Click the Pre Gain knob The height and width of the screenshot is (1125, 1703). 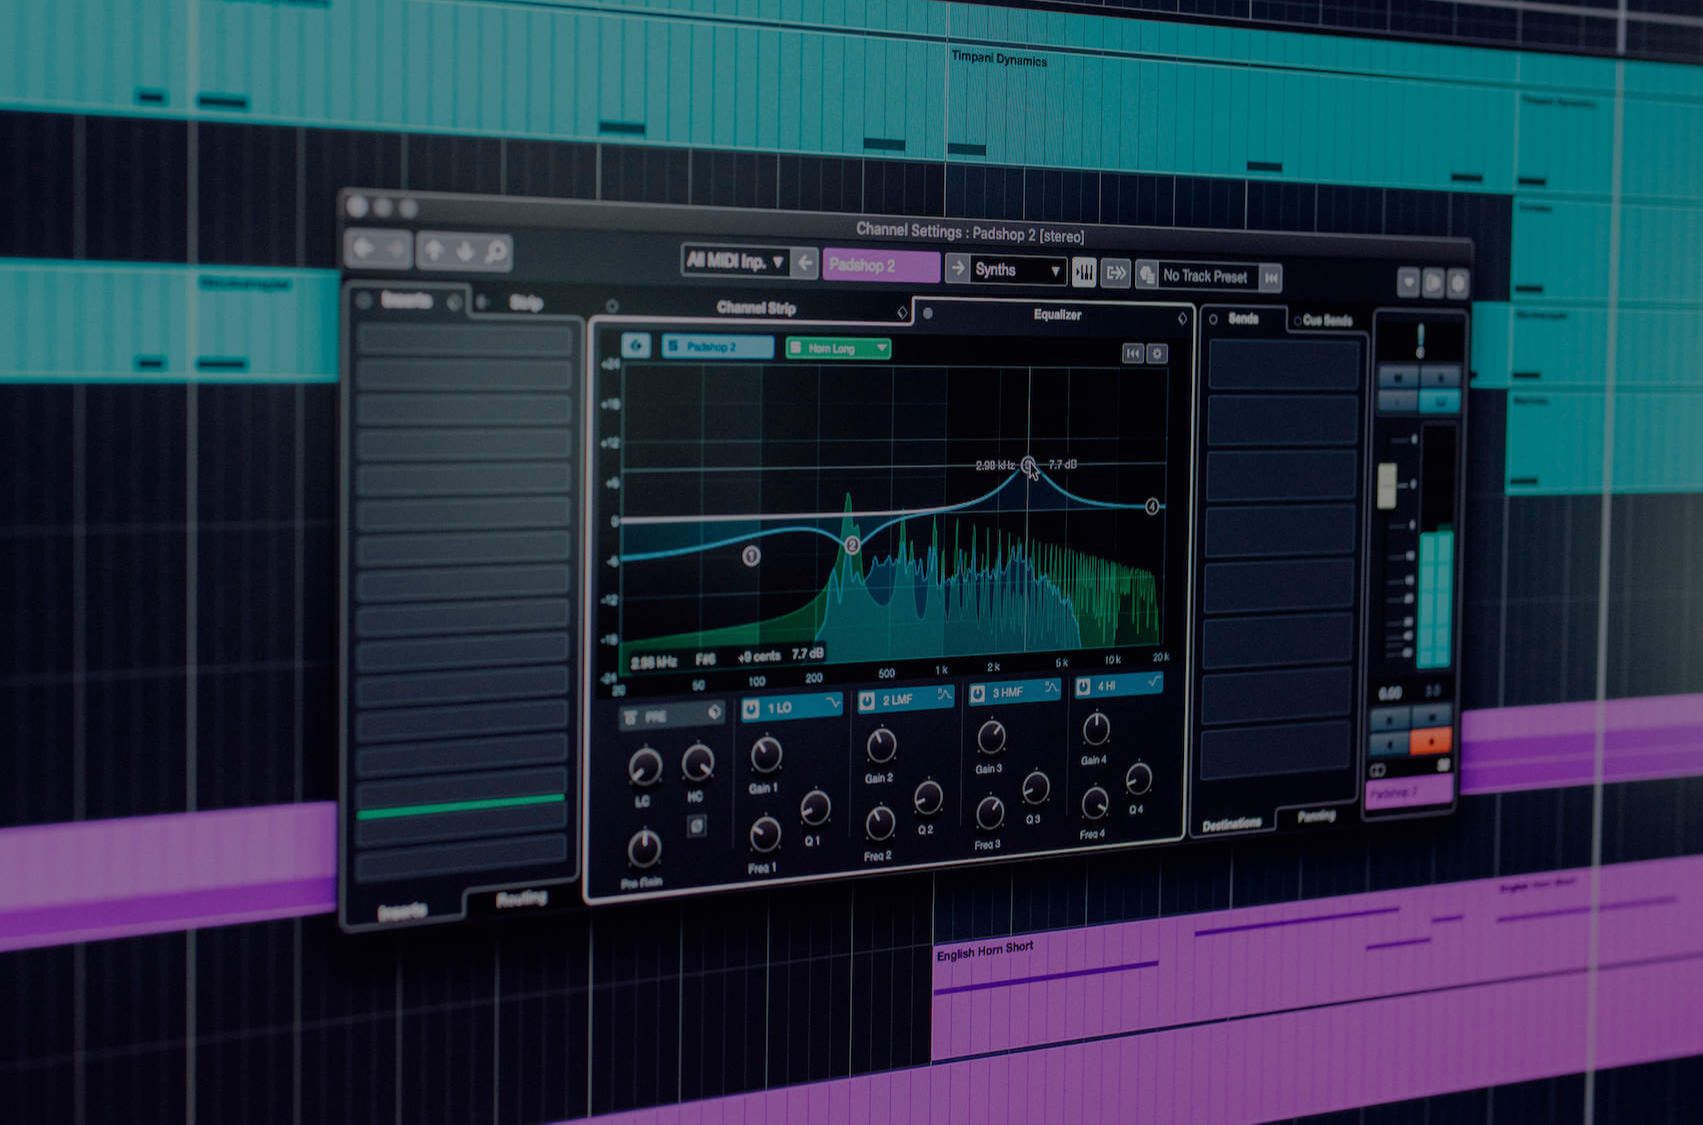click(x=644, y=848)
